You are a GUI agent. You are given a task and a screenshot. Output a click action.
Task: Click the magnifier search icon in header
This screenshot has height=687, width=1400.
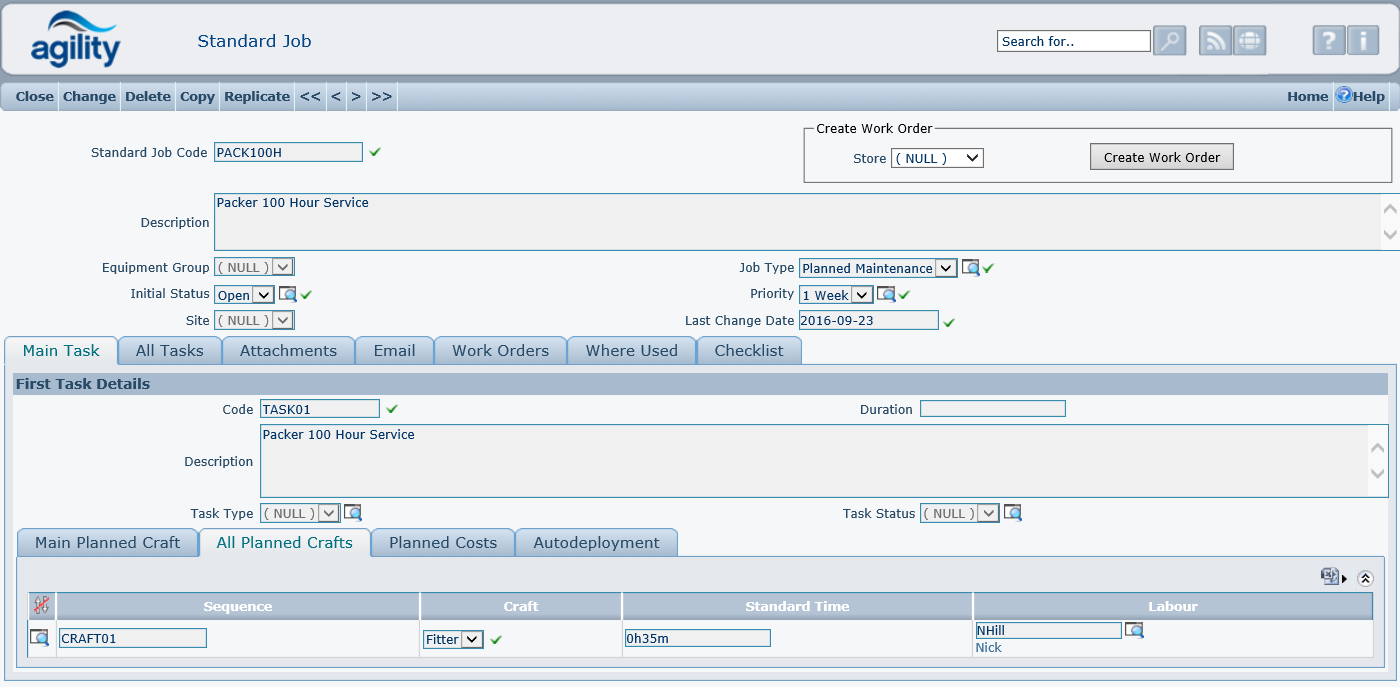[1169, 41]
